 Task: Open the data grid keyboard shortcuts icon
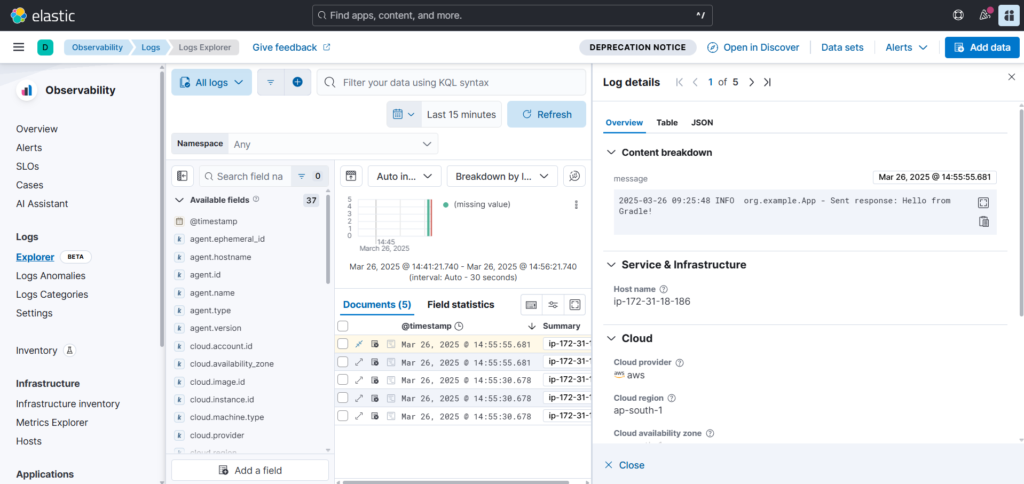(x=531, y=304)
